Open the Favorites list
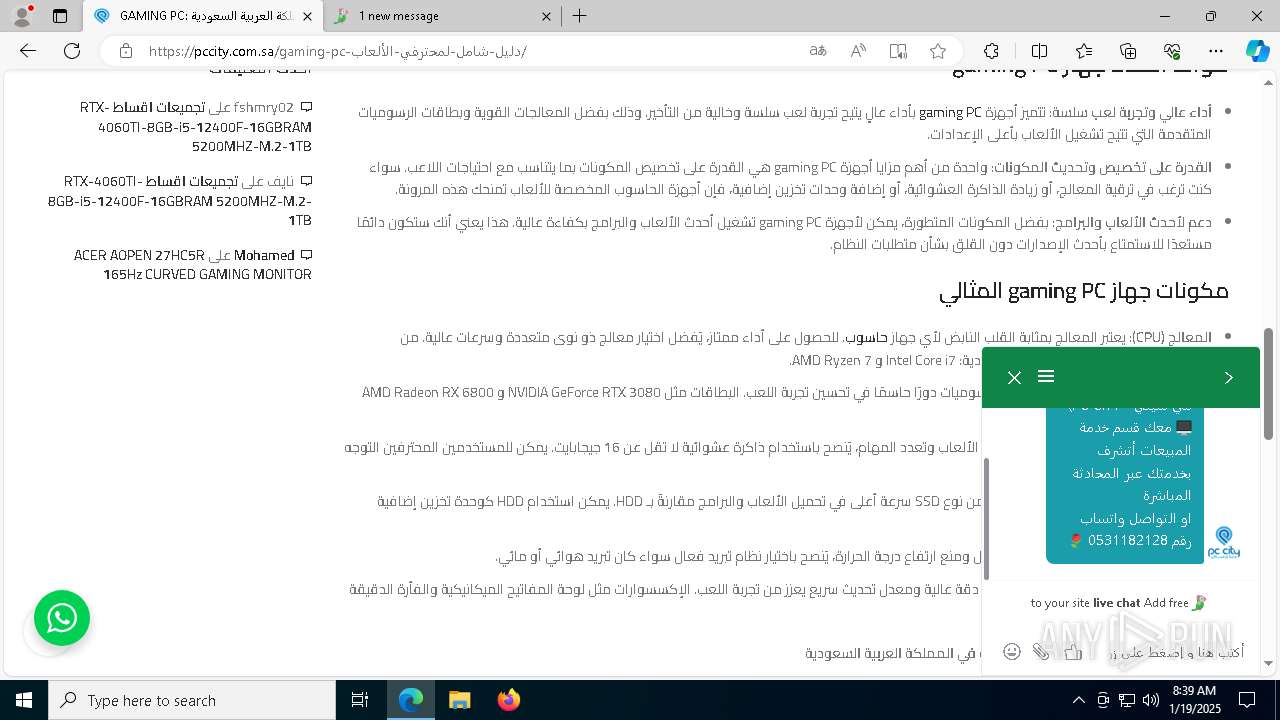 [1084, 51]
